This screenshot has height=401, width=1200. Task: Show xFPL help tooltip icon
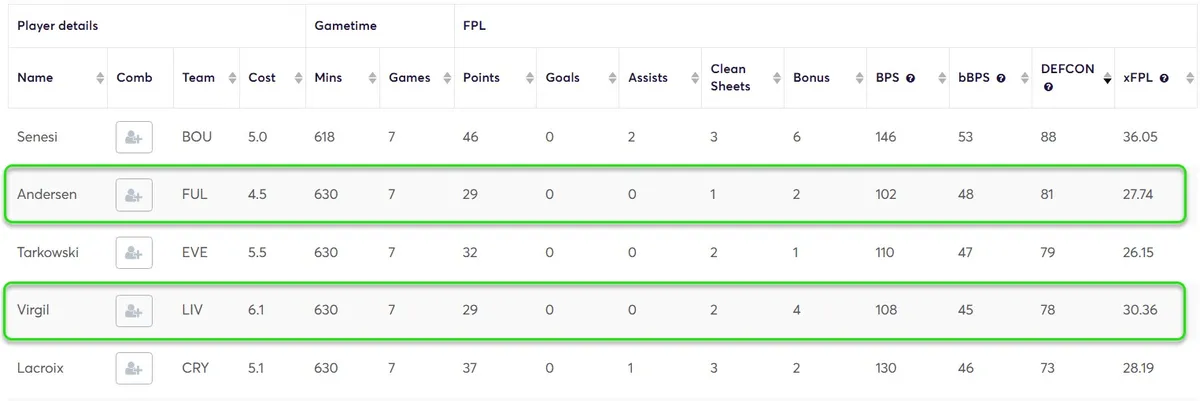coord(1165,78)
